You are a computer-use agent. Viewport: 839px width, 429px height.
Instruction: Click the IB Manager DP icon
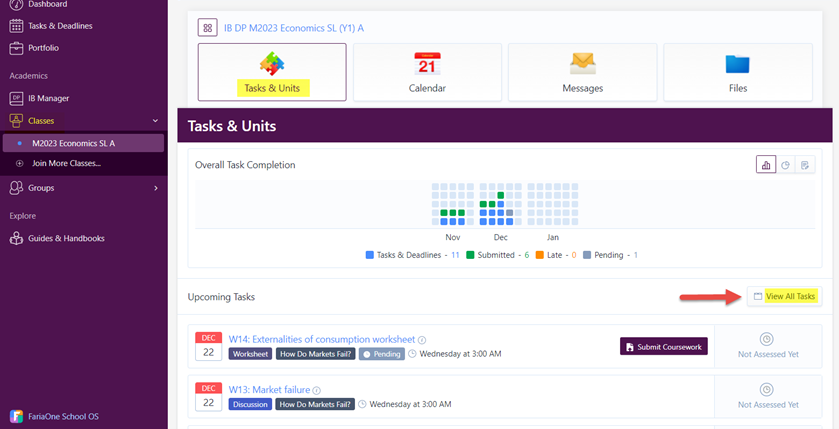click(x=16, y=98)
